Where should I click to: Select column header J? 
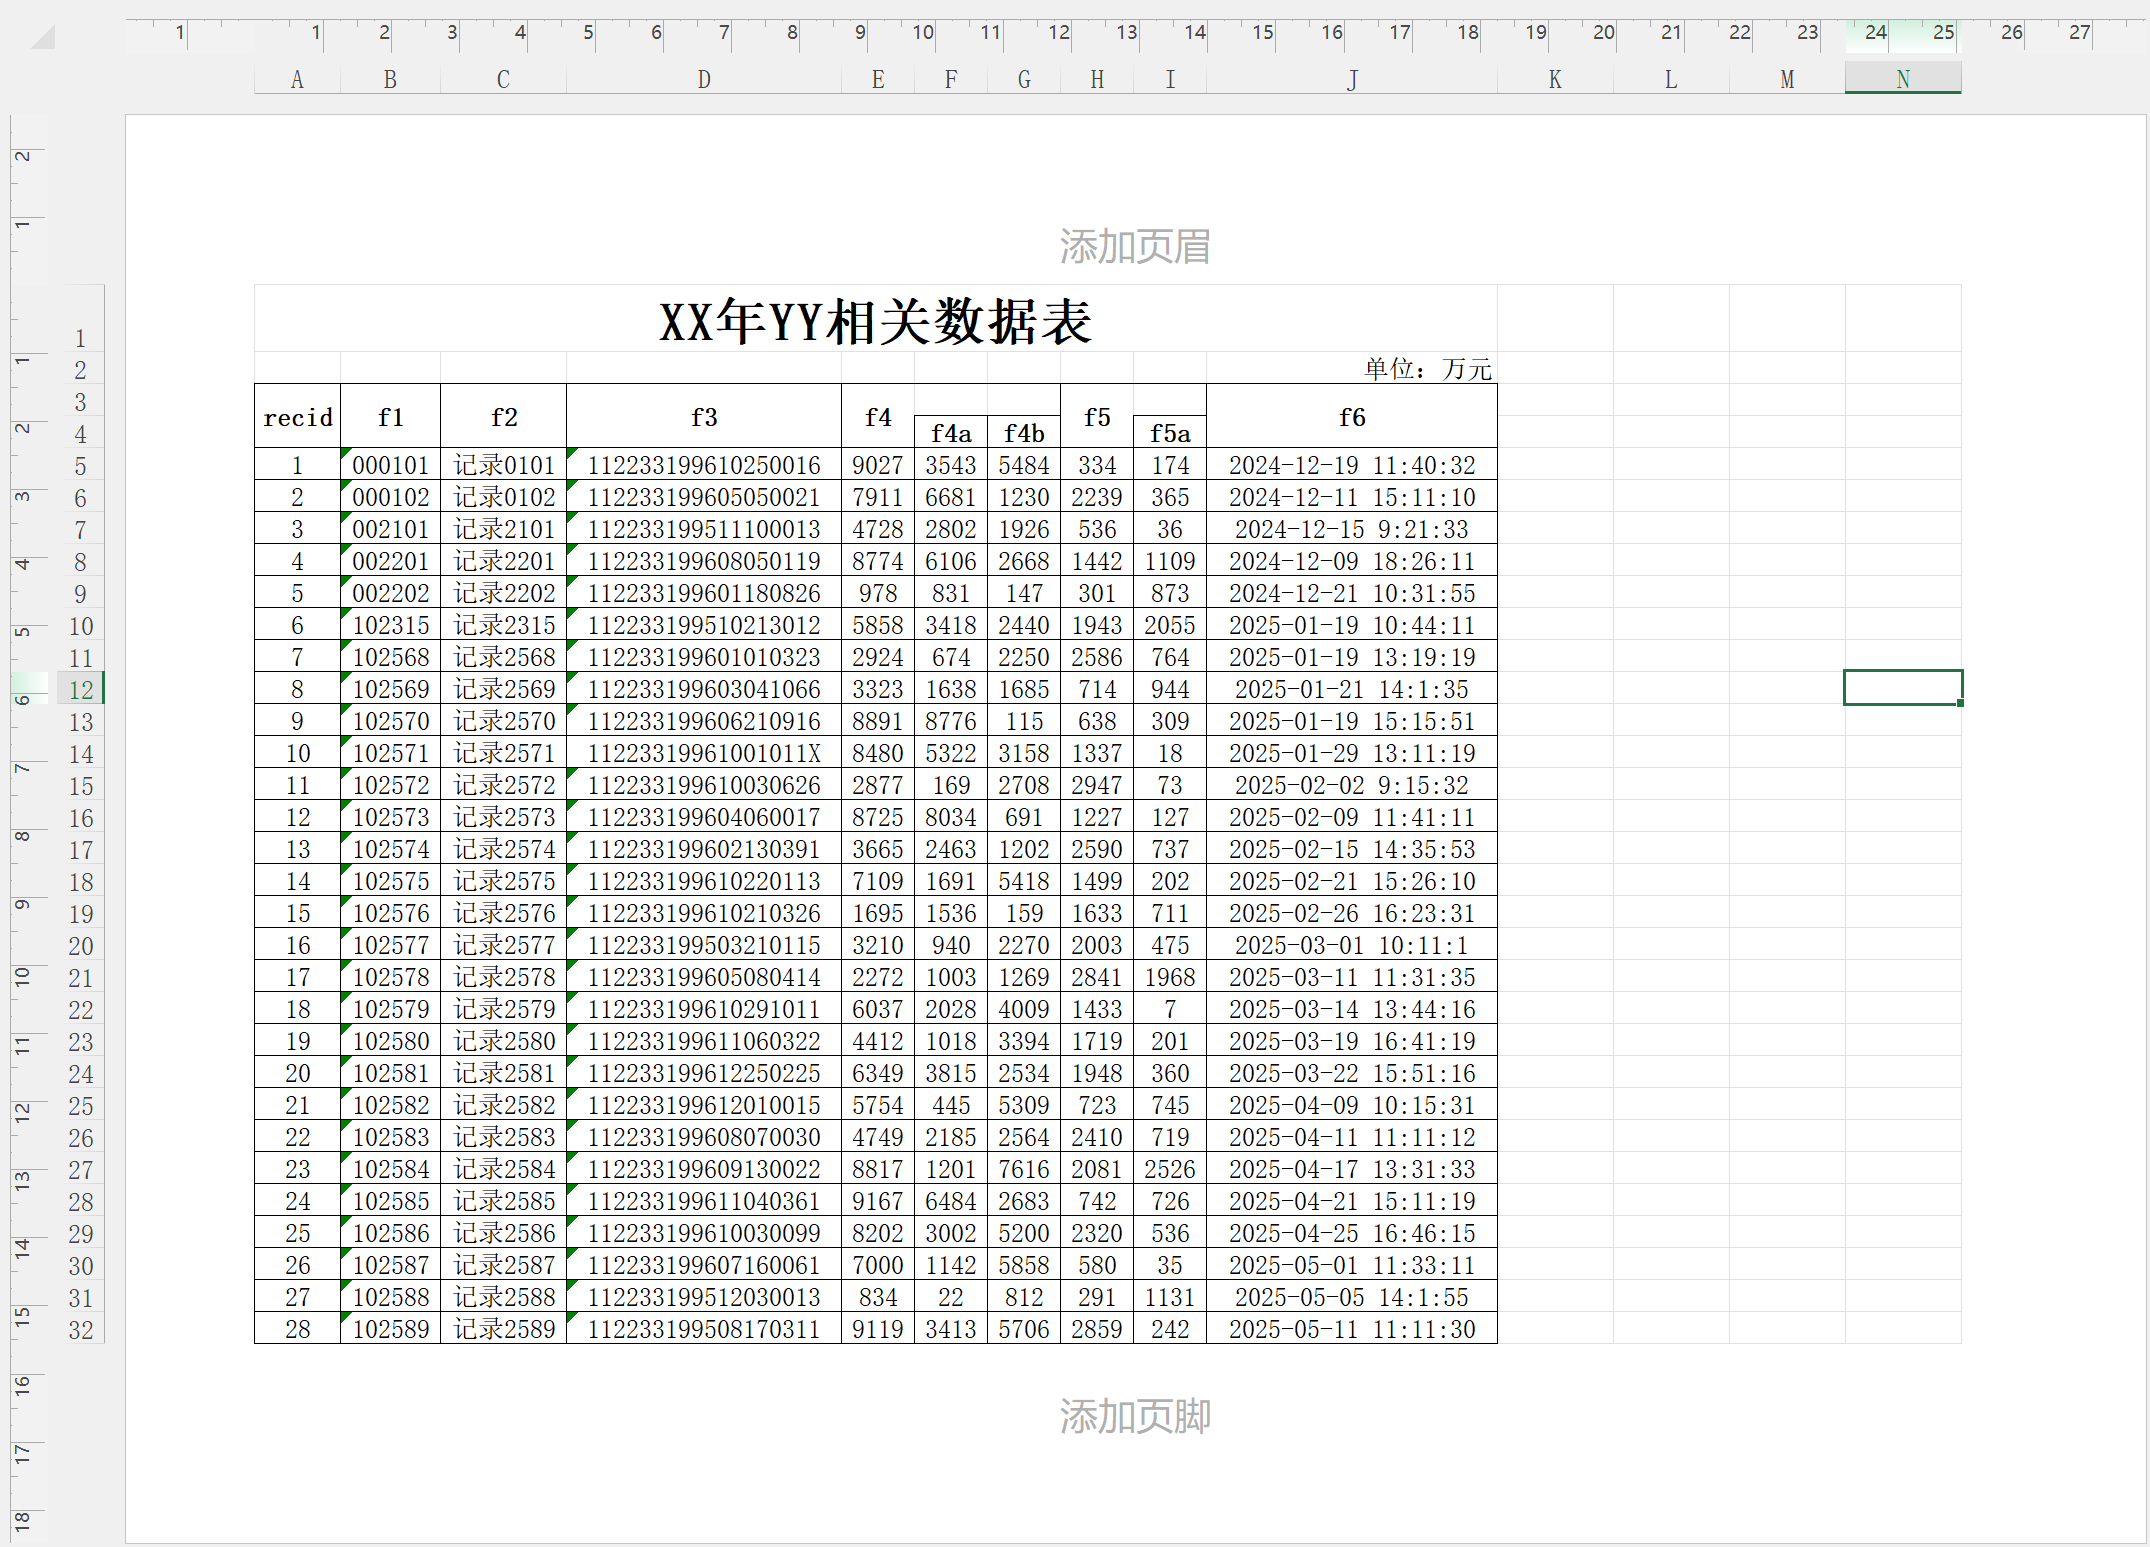(x=1352, y=79)
